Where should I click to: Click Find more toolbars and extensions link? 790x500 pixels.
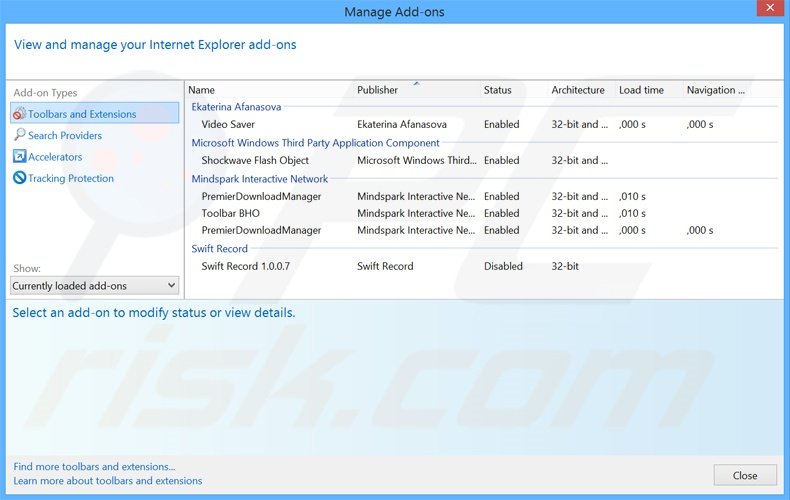94,467
